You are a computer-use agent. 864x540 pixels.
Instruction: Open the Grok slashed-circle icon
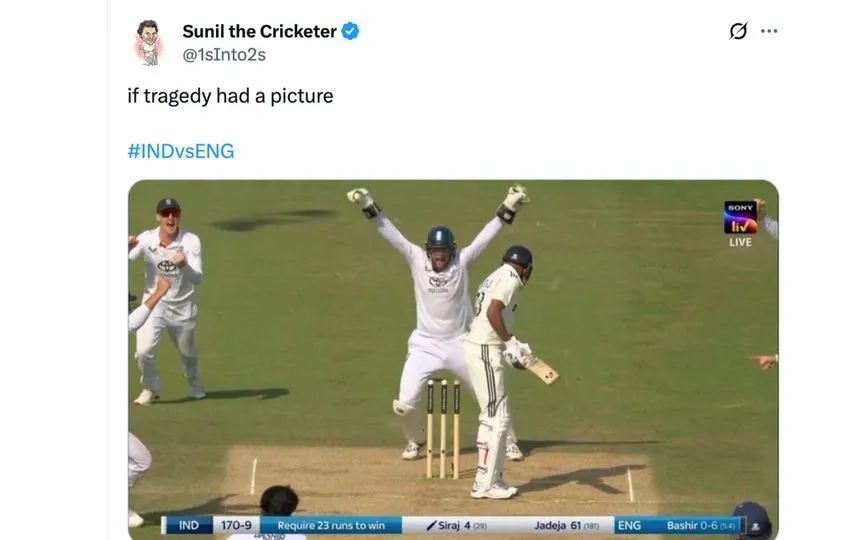(x=738, y=31)
